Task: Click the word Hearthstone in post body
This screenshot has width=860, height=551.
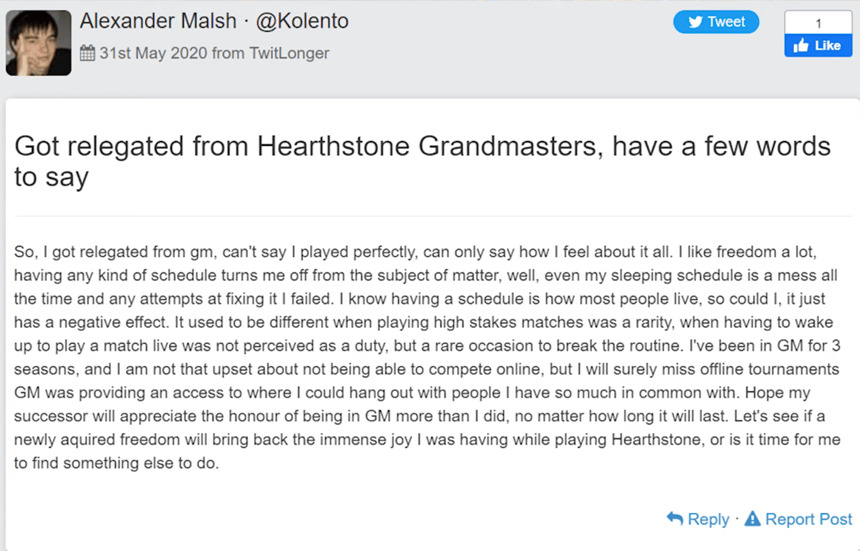Action: [x=656, y=439]
